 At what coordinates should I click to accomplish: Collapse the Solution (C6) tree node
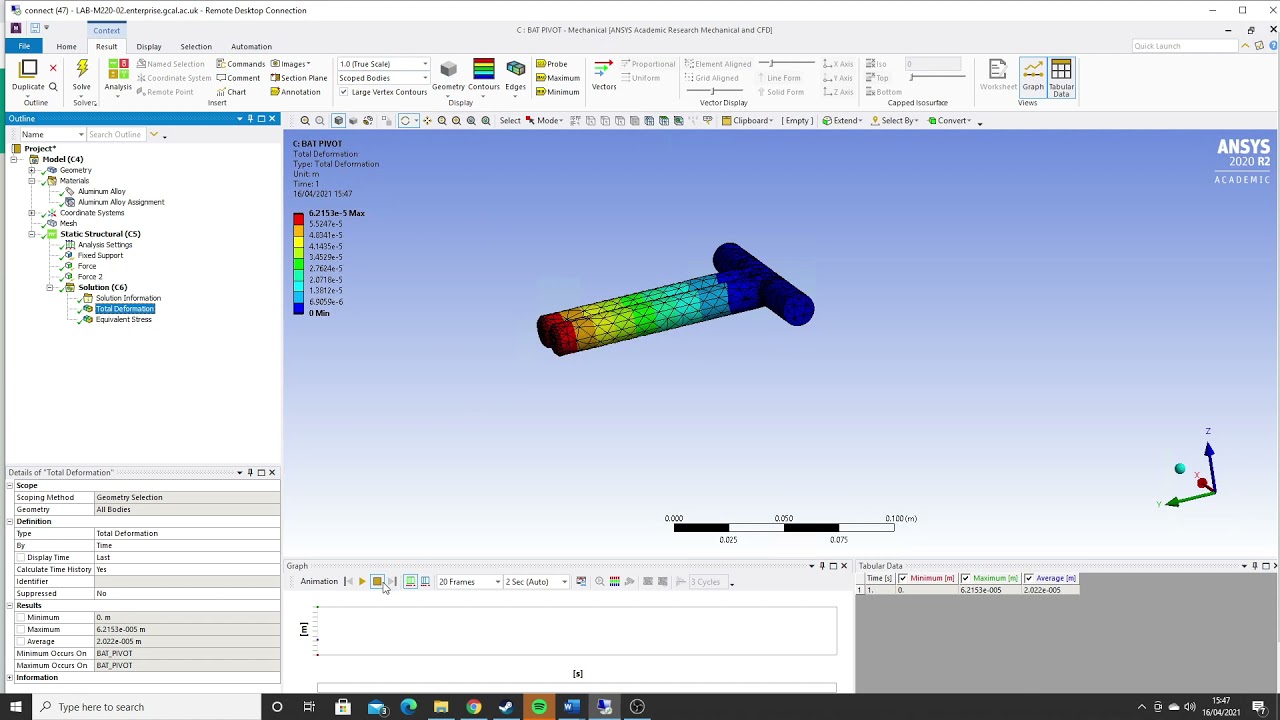49,287
